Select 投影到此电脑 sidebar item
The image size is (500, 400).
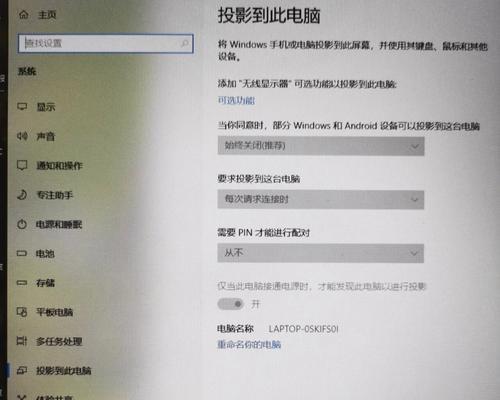point(54,371)
